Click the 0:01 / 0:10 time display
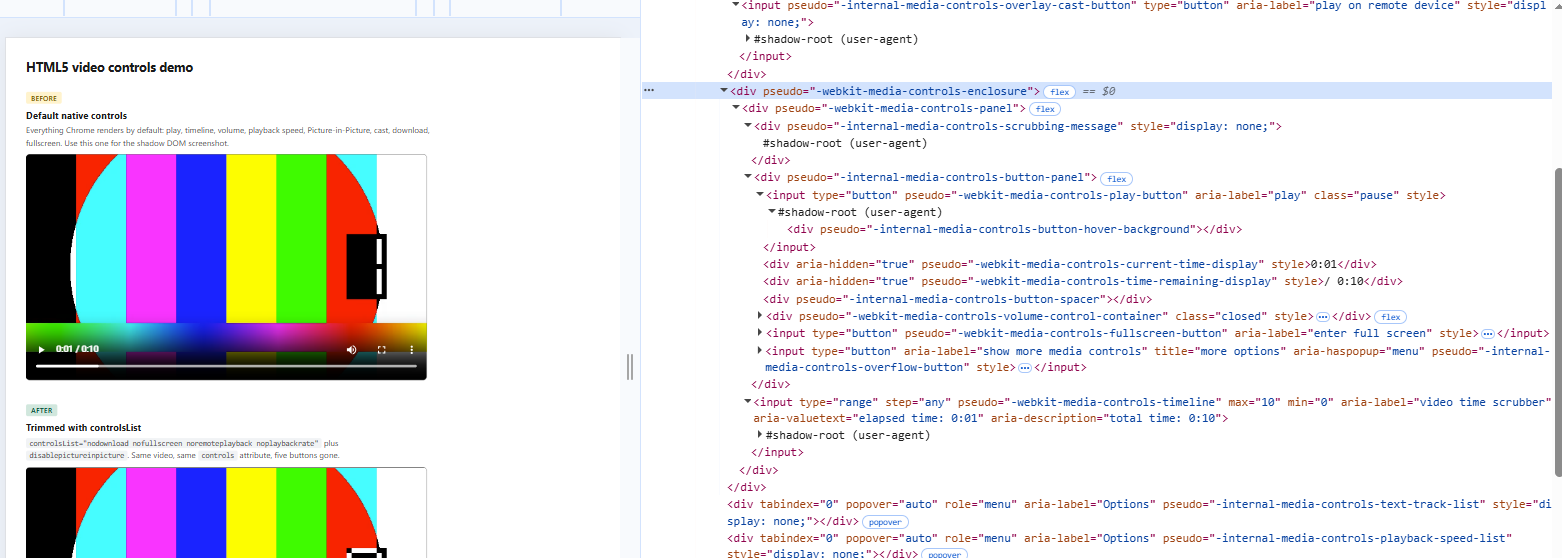The image size is (1562, 558). coord(77,349)
